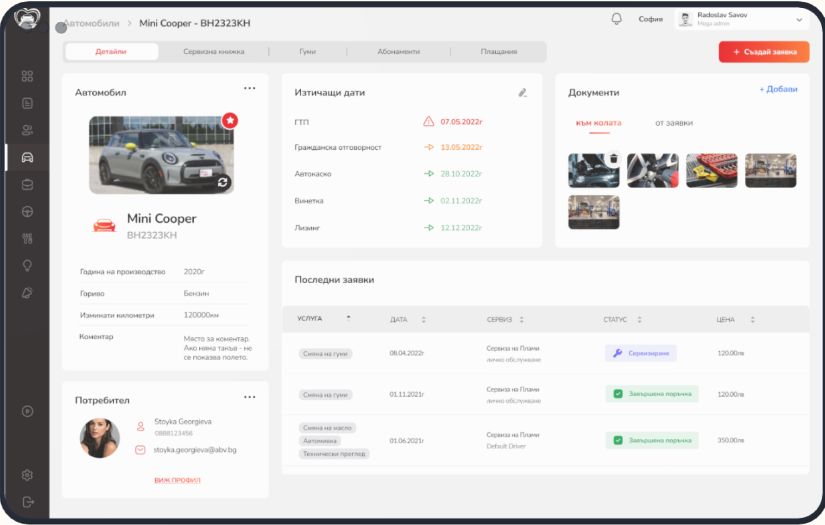Click the 08.04.2022г date cell
Image resolution: width=825 pixels, height=525 pixels.
[407, 353]
